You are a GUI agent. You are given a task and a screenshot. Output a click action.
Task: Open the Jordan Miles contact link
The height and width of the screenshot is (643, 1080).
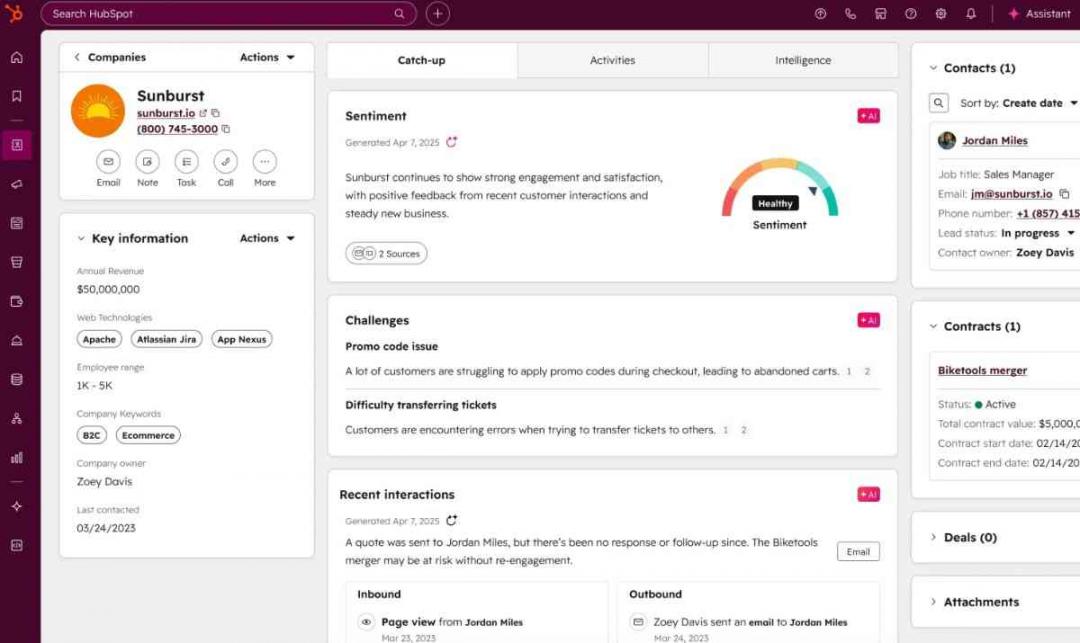[995, 140]
